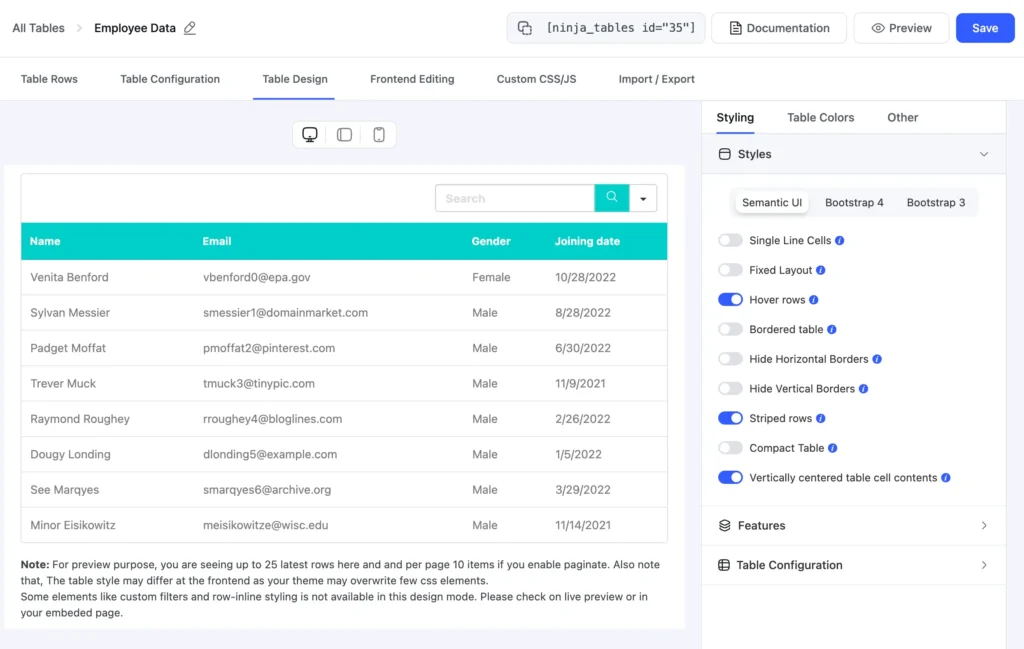Click the Table Configuration grid icon
This screenshot has height=649, width=1024.
click(724, 565)
